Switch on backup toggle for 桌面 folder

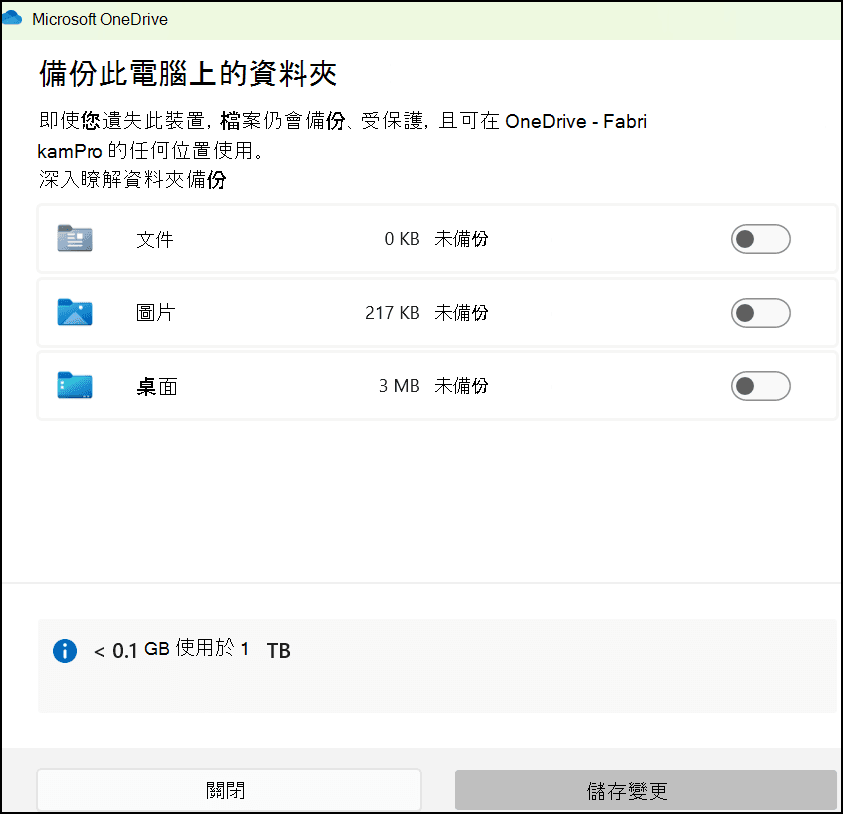[760, 385]
